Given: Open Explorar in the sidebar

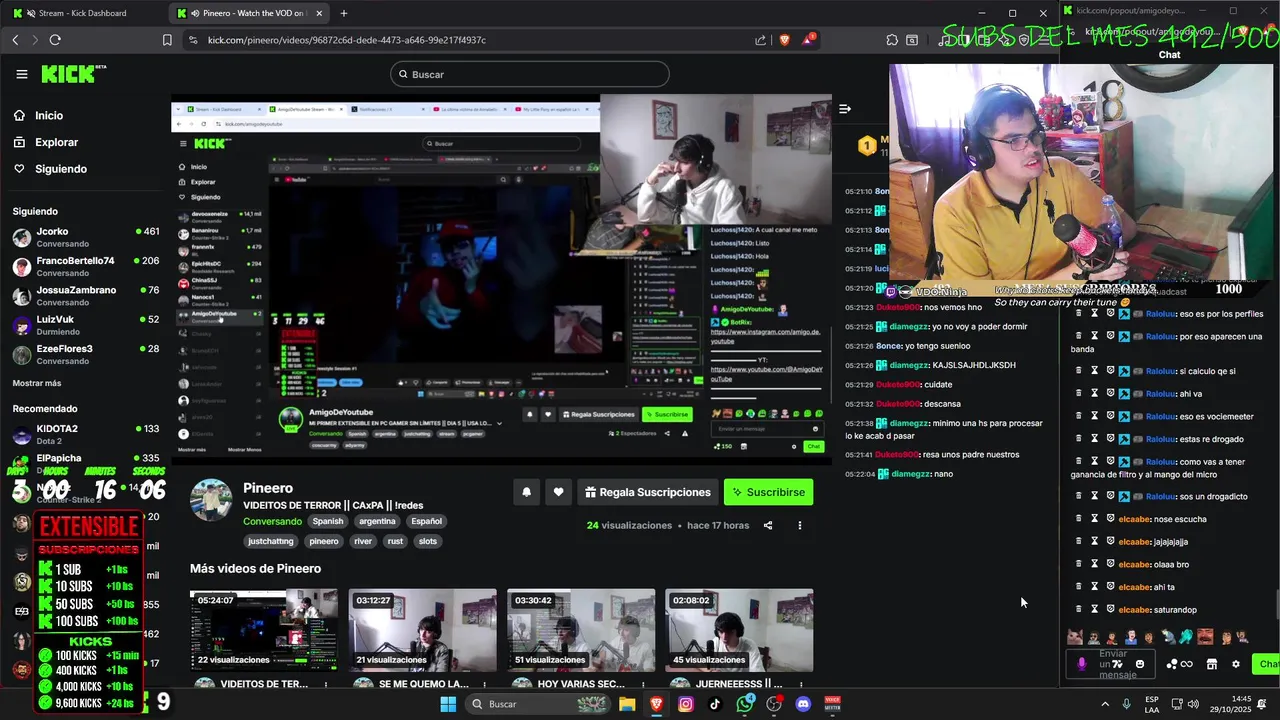Looking at the screenshot, I should tap(45, 142).
